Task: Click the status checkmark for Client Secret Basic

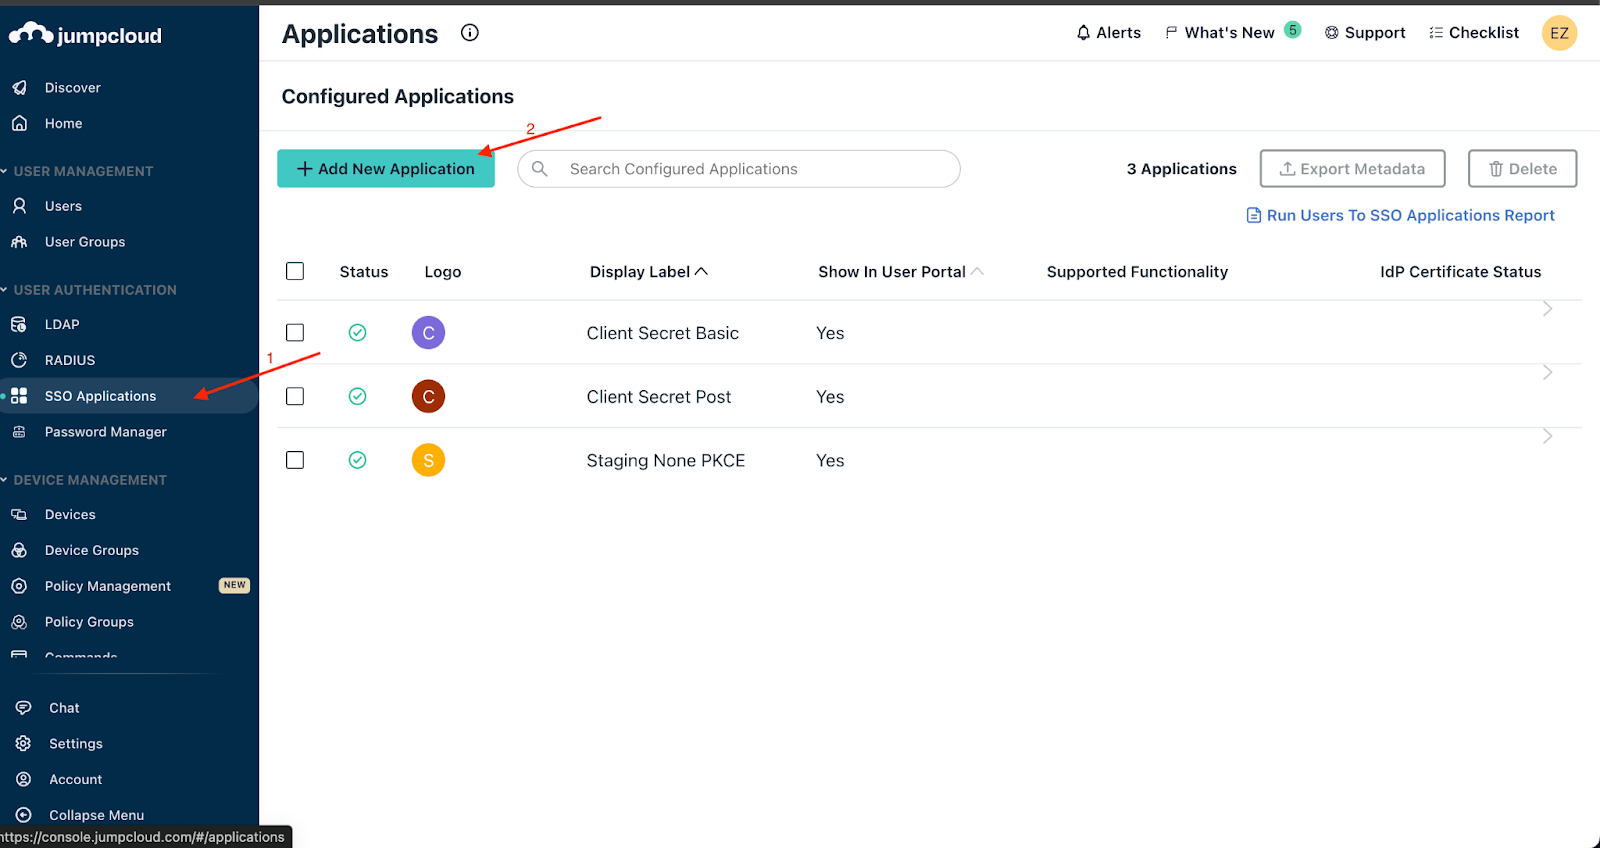Action: click(357, 333)
